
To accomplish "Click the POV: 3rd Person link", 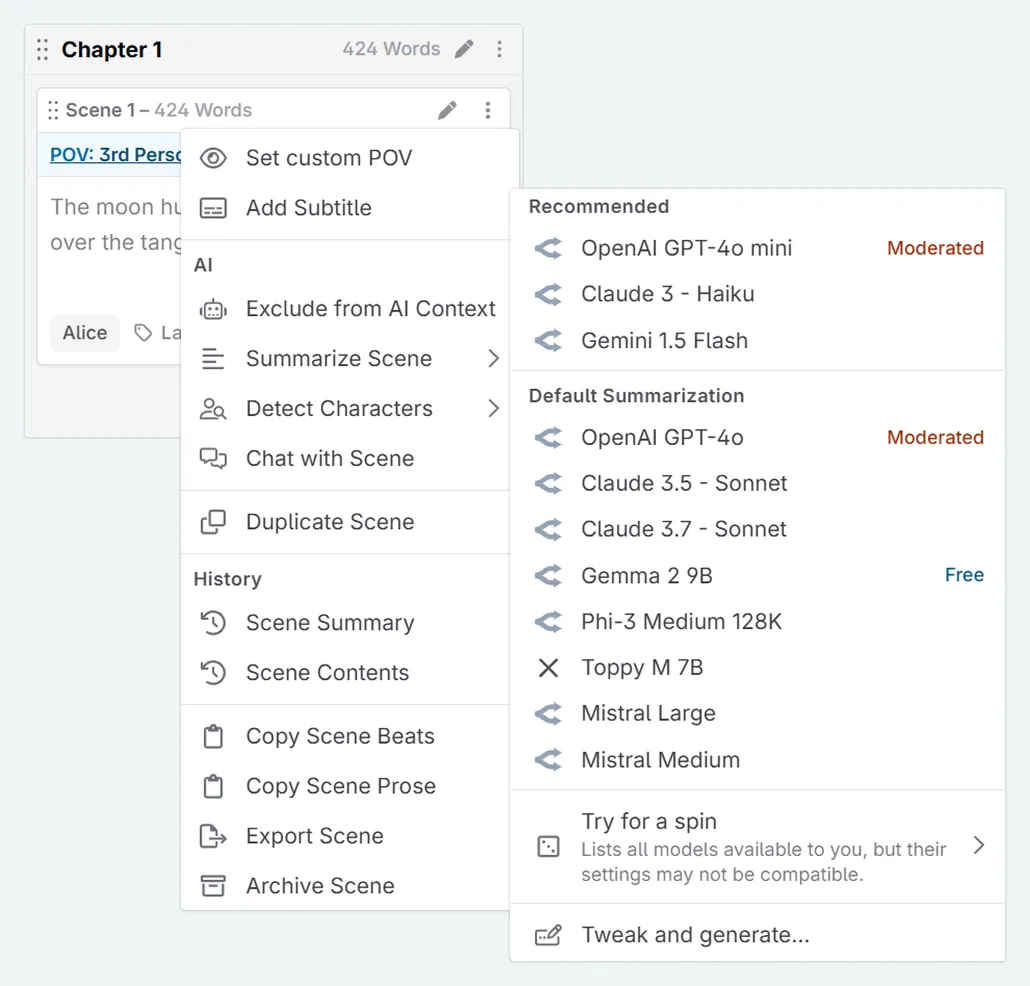I will 116,155.
